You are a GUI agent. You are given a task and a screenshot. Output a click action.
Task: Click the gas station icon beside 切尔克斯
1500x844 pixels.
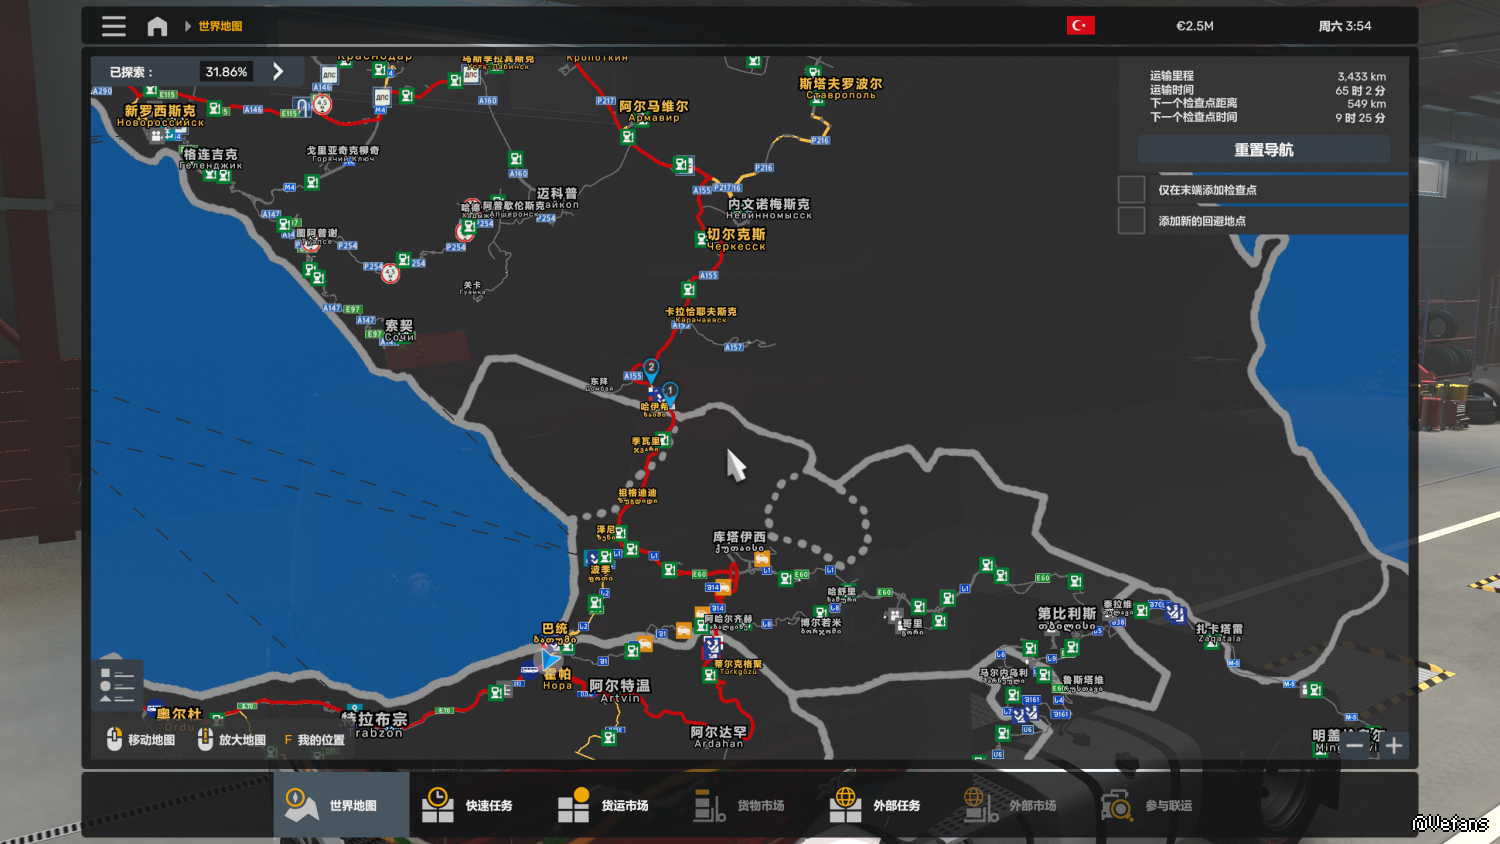click(x=701, y=239)
